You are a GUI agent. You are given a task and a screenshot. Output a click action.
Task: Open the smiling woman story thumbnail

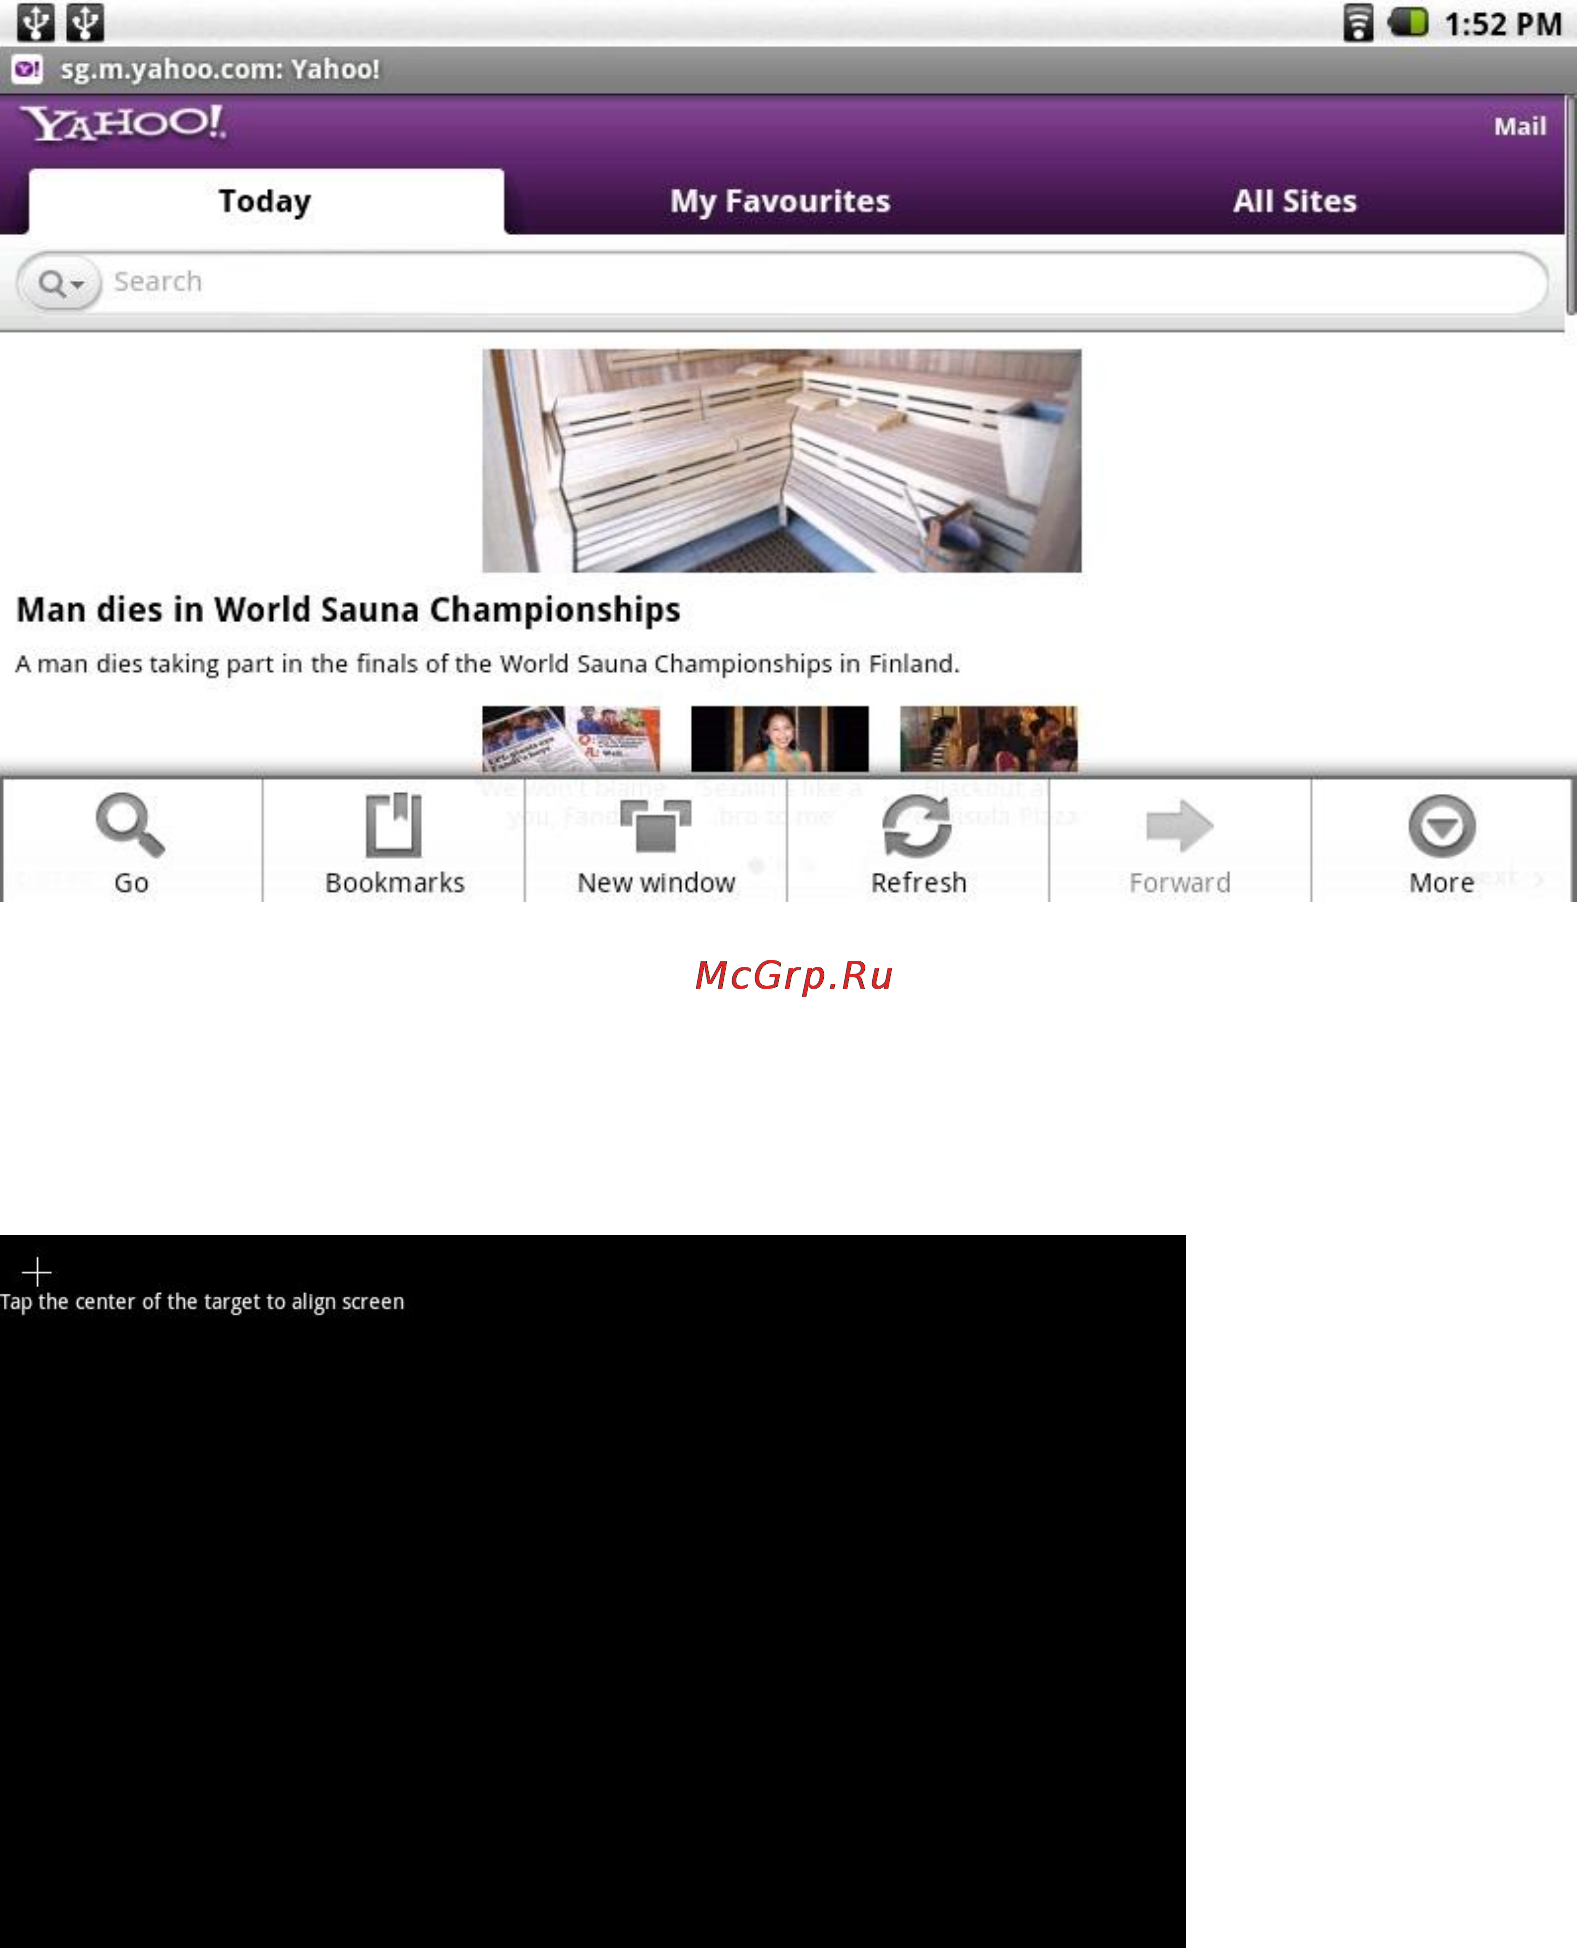pyautogui.click(x=780, y=739)
